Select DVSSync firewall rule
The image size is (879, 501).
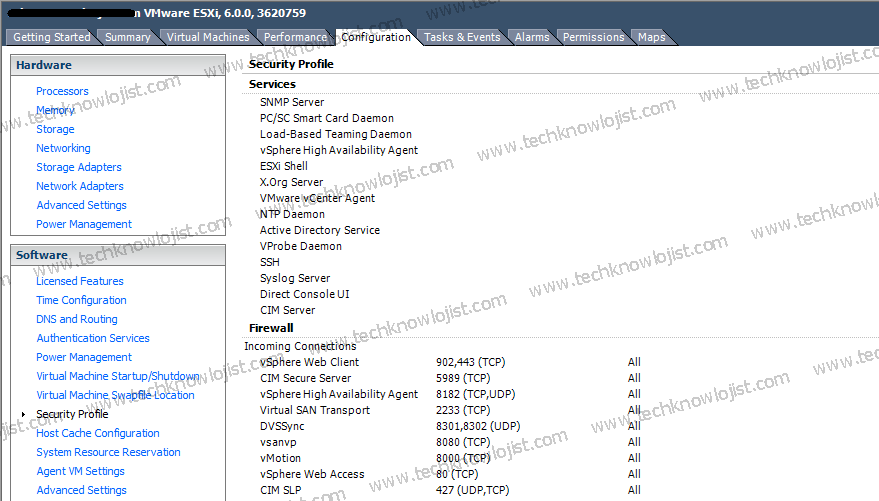click(282, 426)
